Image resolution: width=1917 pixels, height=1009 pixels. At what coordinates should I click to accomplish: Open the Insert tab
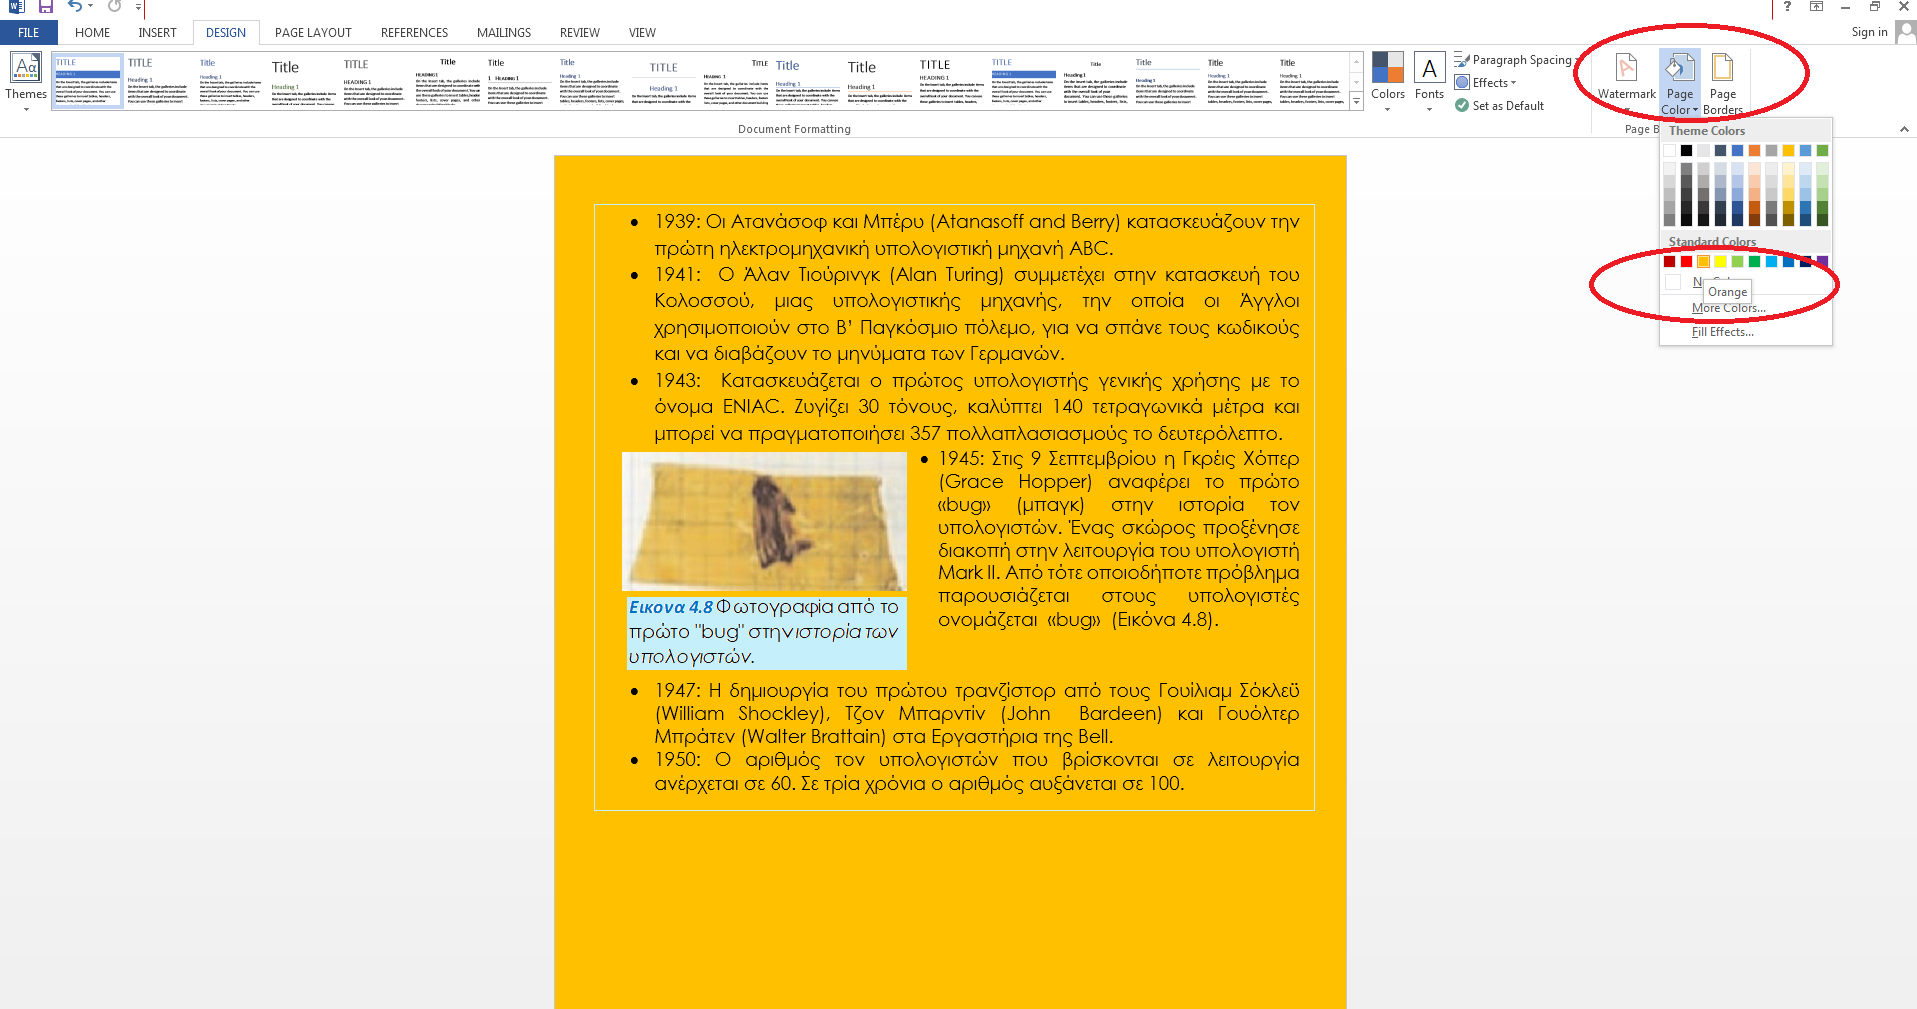tap(157, 33)
